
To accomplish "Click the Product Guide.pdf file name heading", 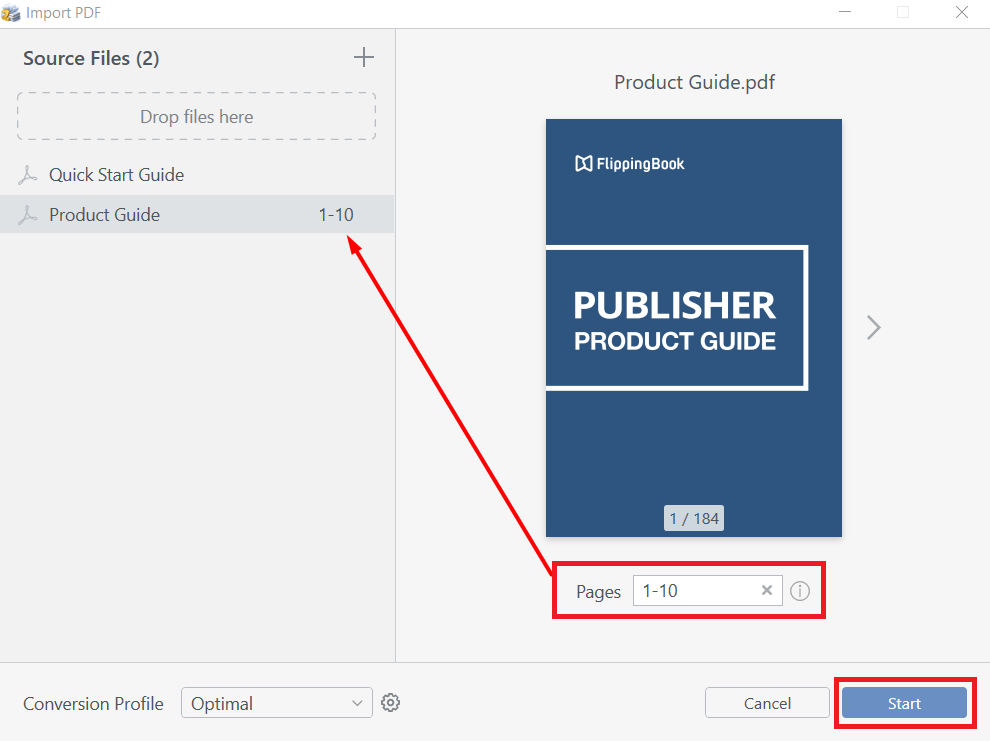I will pyautogui.click(x=695, y=82).
